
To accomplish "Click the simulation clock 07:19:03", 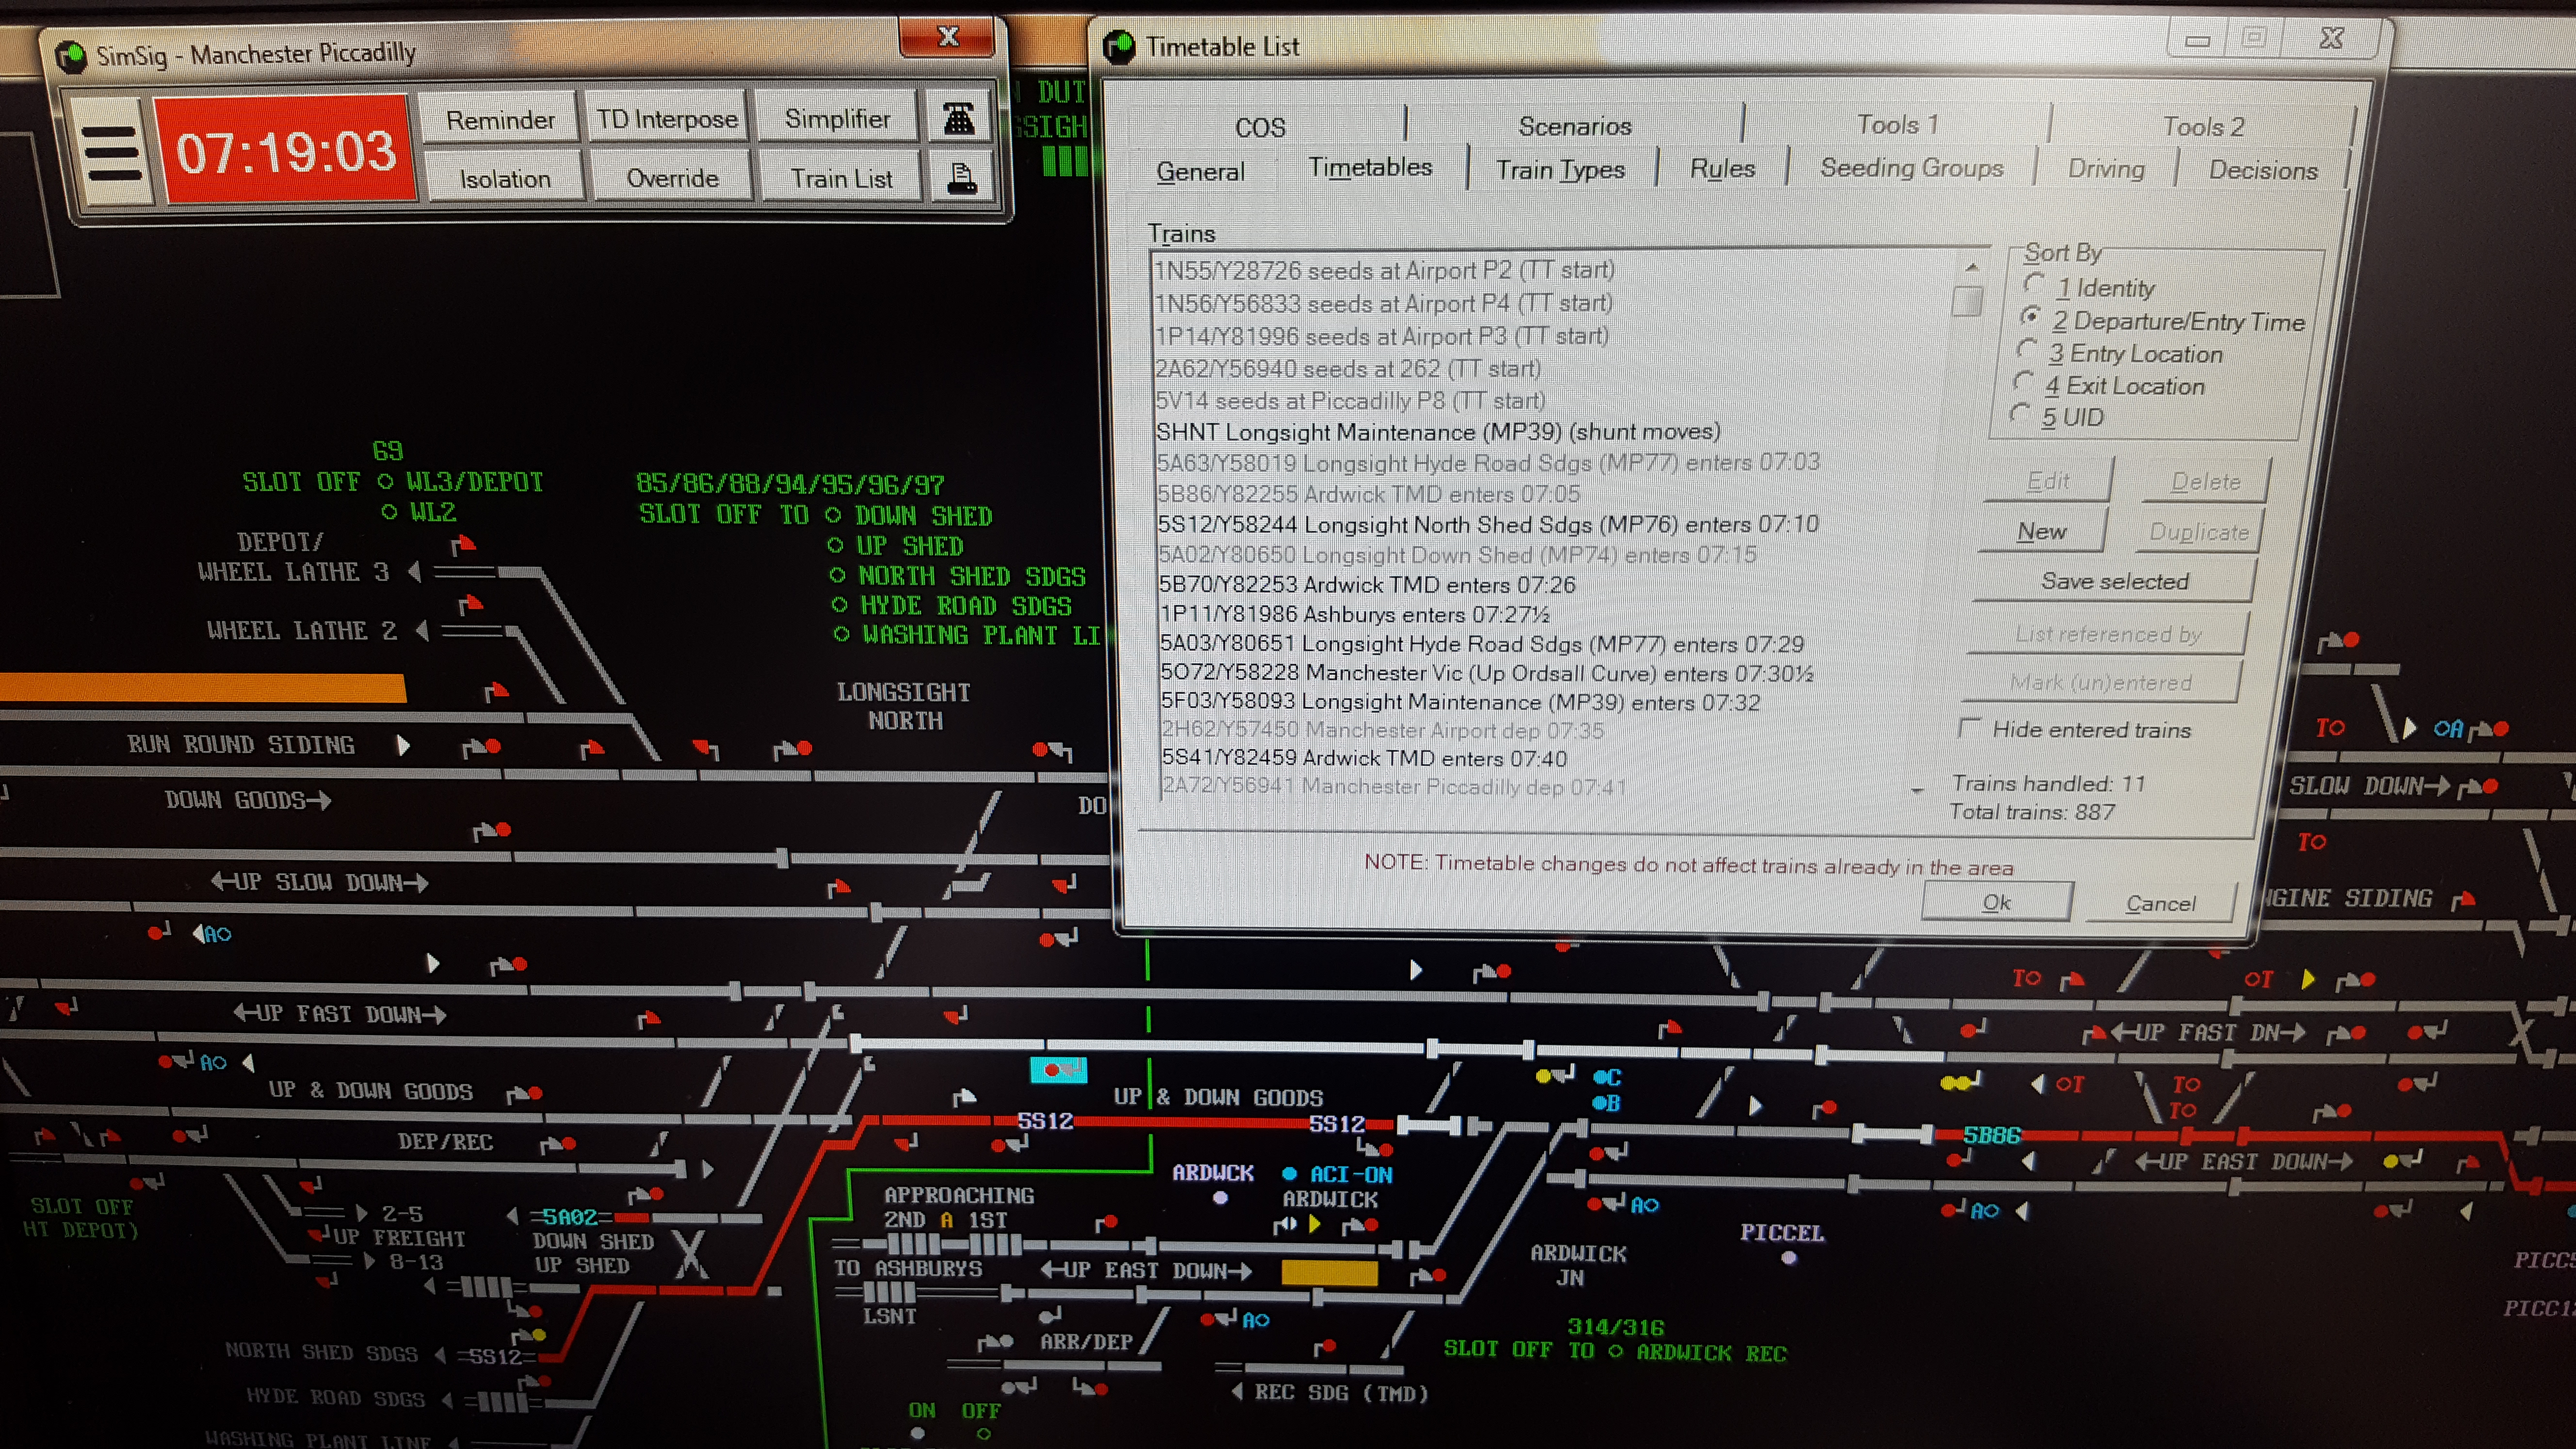I will 286,152.
